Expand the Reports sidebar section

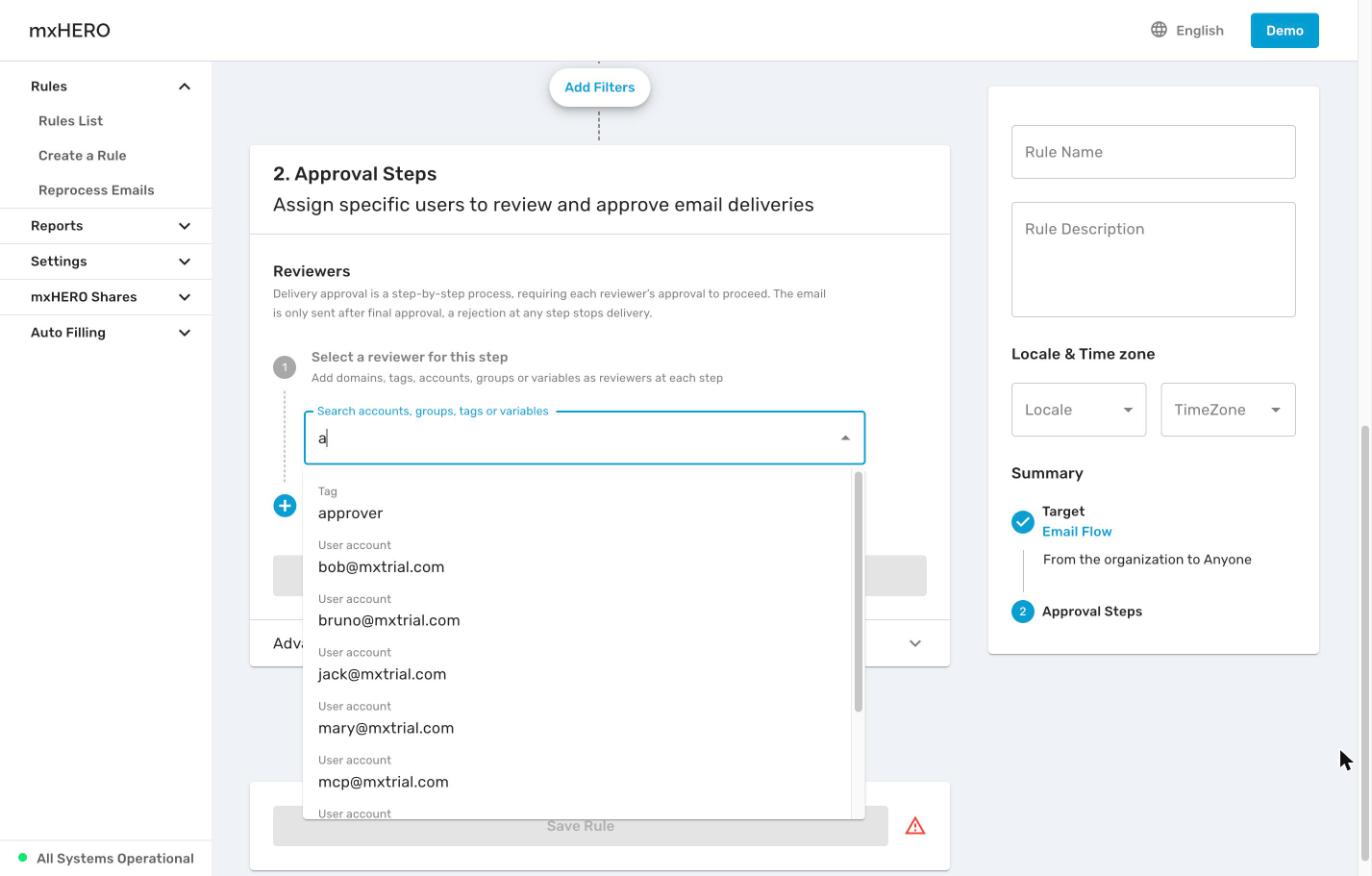click(184, 226)
